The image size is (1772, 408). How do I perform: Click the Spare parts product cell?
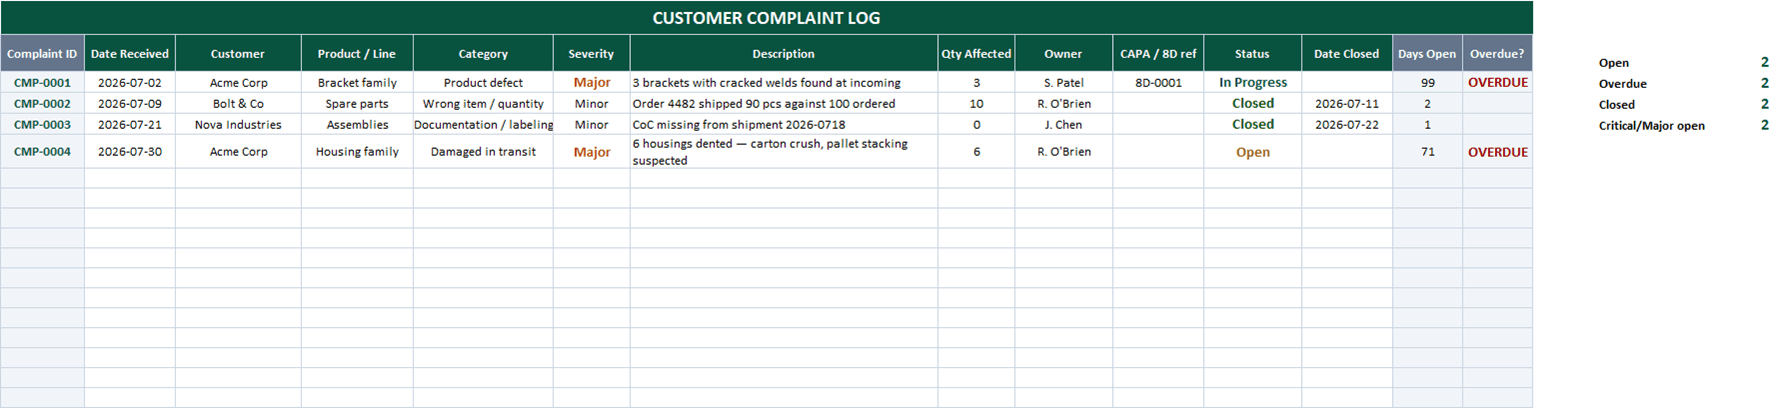point(357,104)
